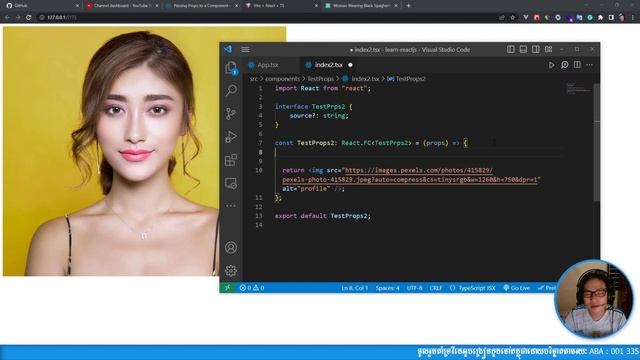This screenshot has width=640, height=360.
Task: Open the VS Code hamburger menu
Action: click(245, 49)
